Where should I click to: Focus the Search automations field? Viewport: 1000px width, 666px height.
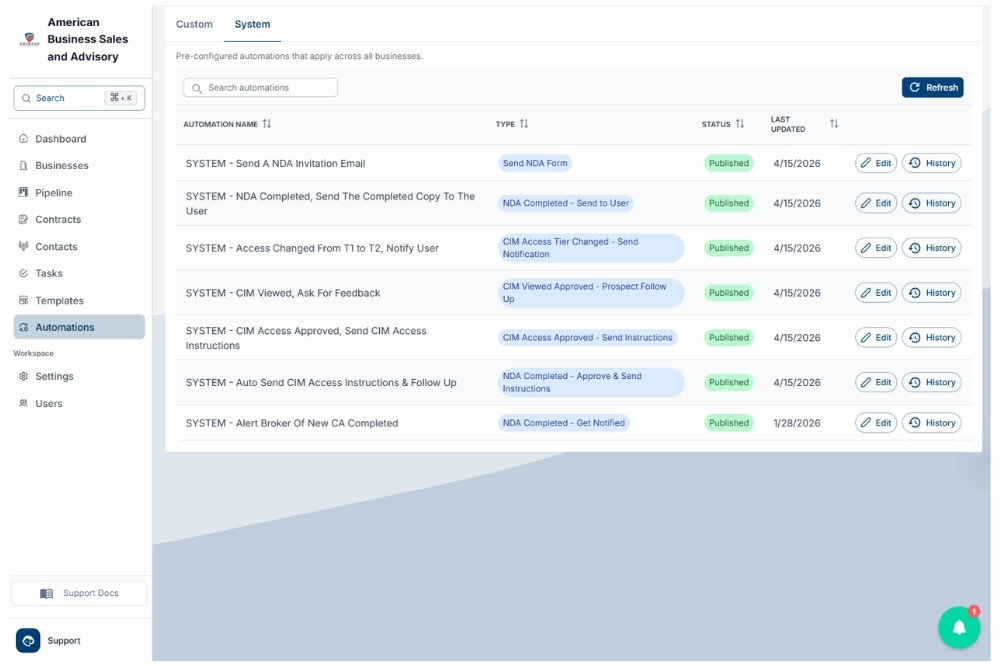(260, 87)
